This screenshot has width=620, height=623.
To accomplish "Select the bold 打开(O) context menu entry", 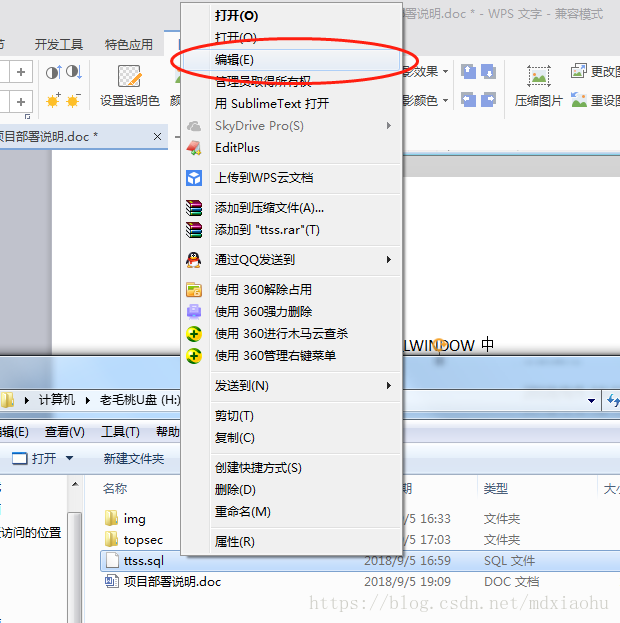I will (236, 15).
